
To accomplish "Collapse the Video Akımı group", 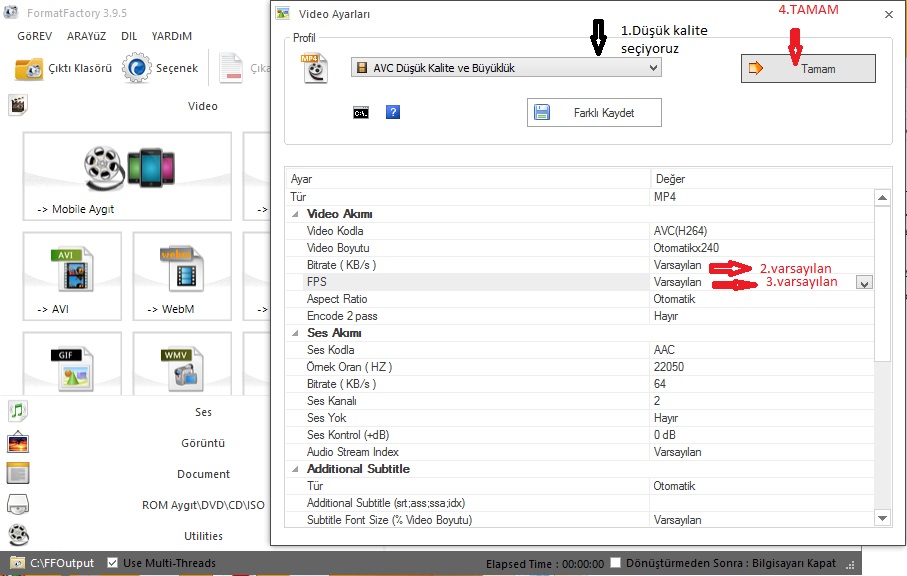I will pos(295,214).
